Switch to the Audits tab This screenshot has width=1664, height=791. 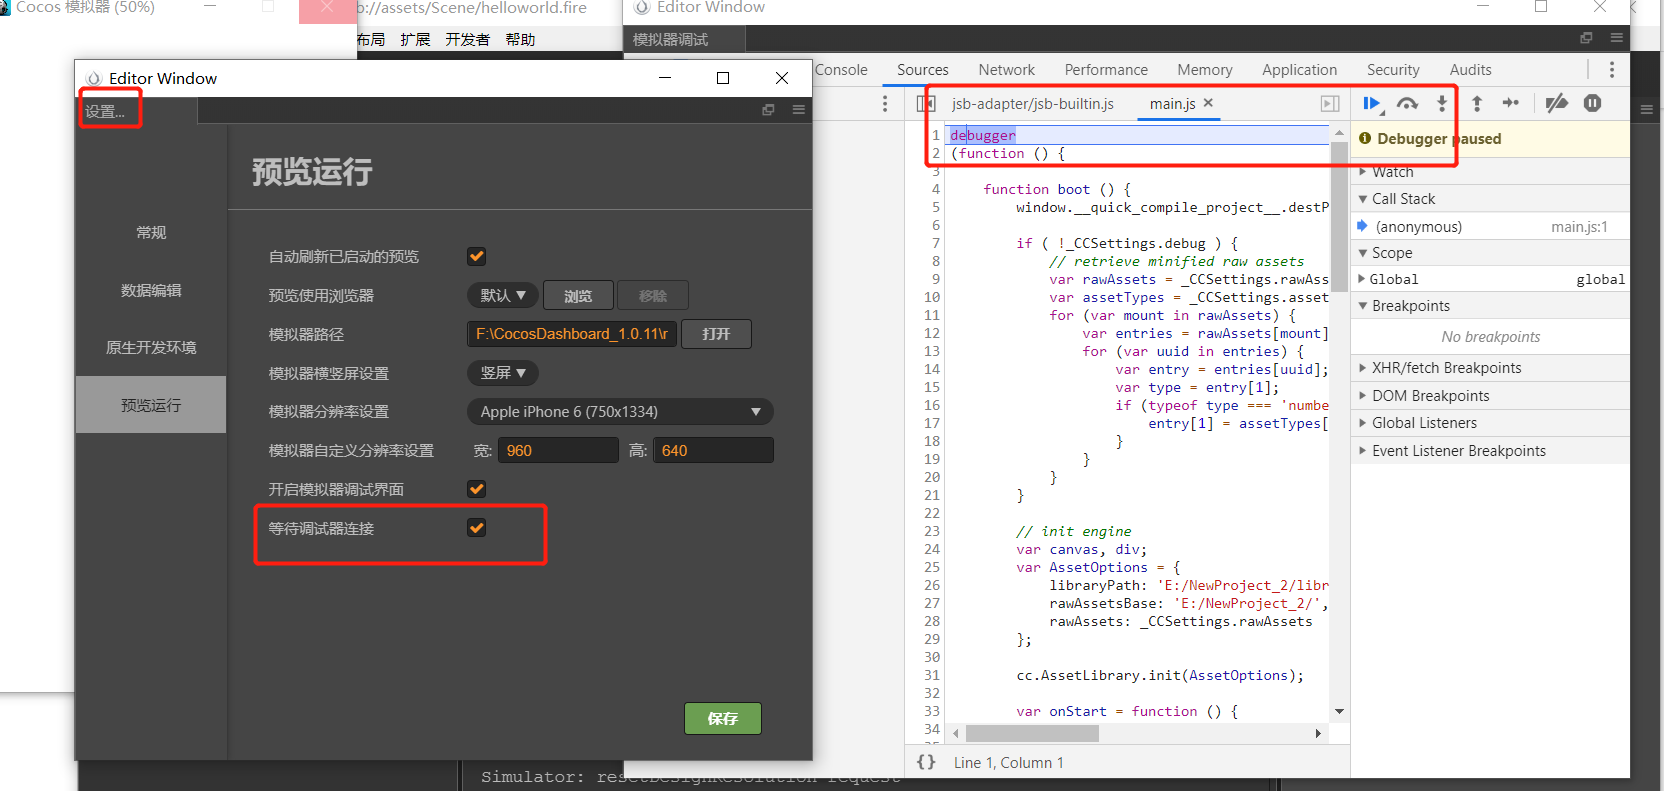(1470, 69)
